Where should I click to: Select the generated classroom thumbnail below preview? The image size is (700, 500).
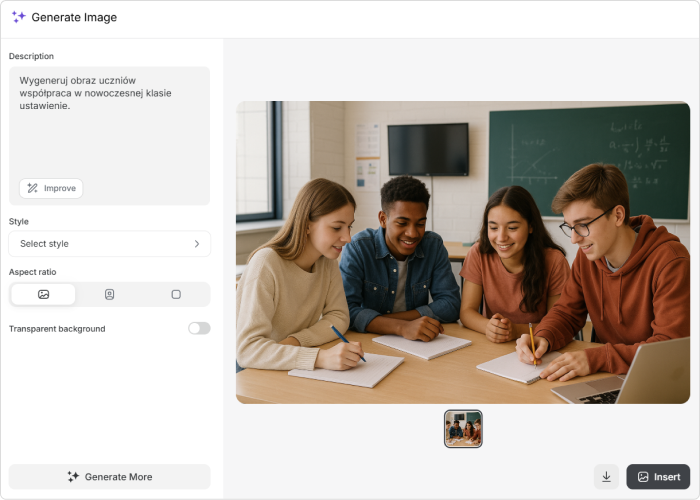point(463,428)
